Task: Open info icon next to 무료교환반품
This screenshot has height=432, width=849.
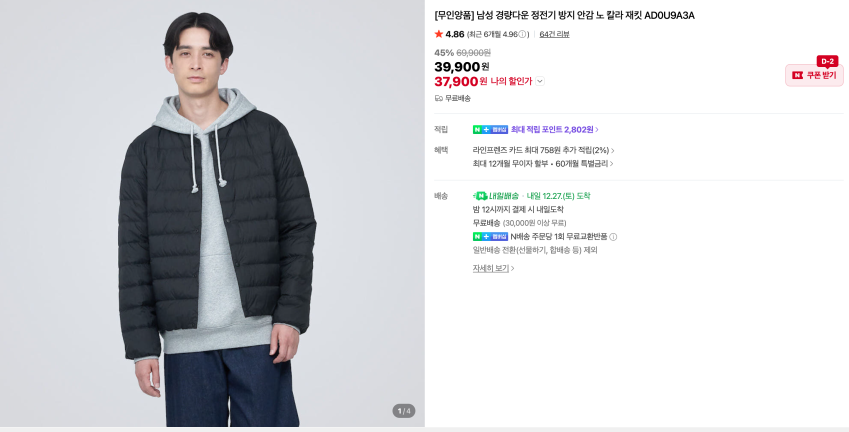Action: [614, 237]
